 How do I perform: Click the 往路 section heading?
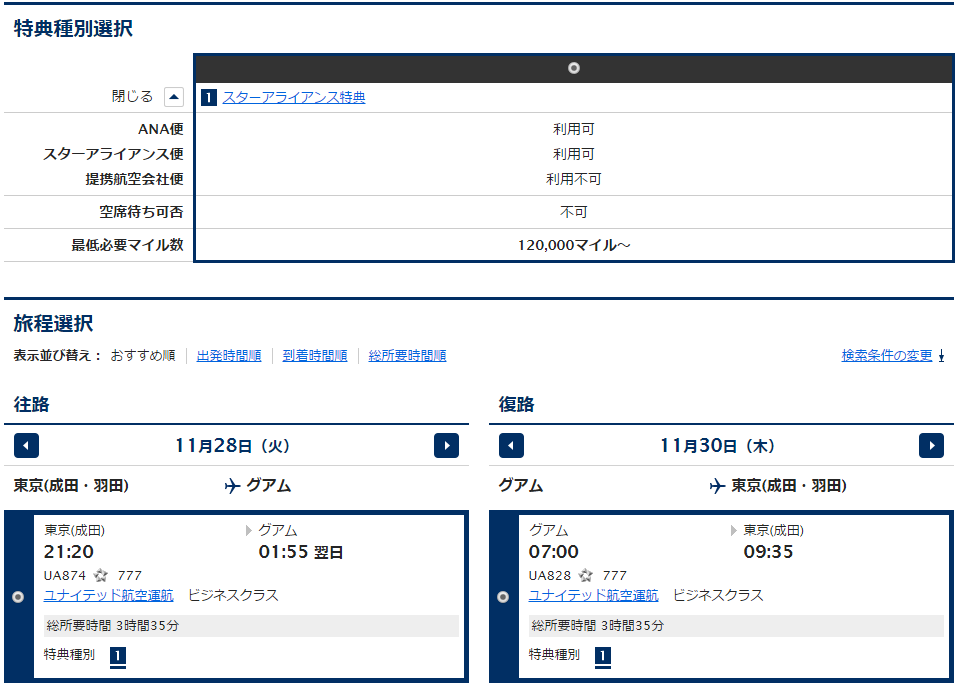pos(31,404)
